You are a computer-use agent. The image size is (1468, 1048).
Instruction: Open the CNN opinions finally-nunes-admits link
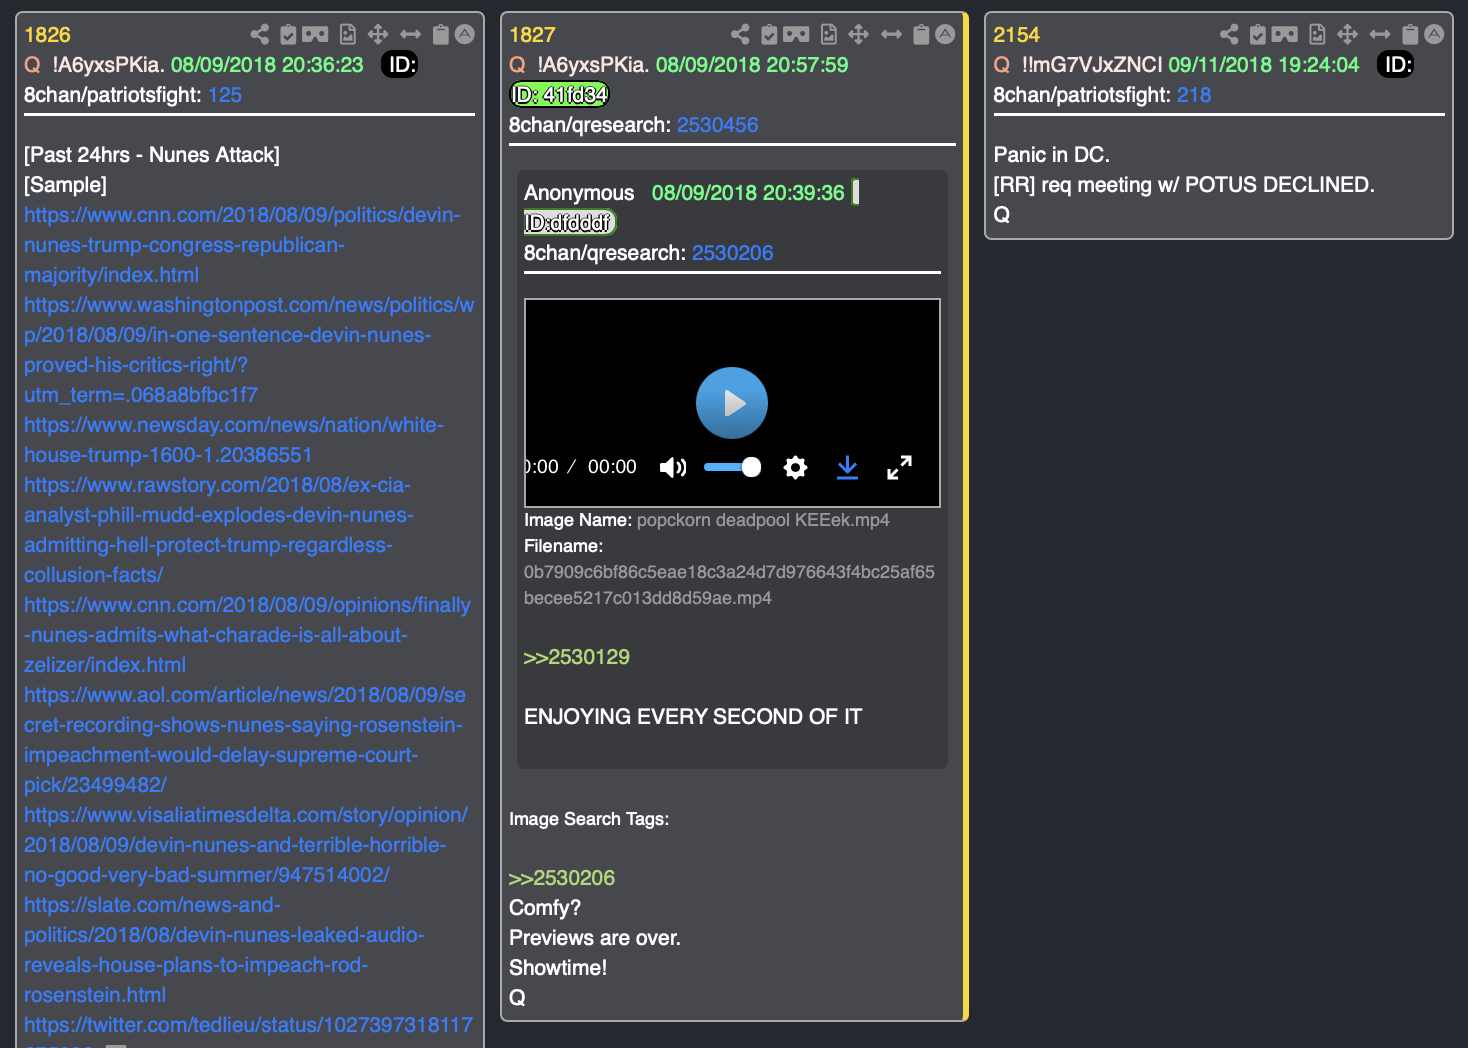click(247, 635)
